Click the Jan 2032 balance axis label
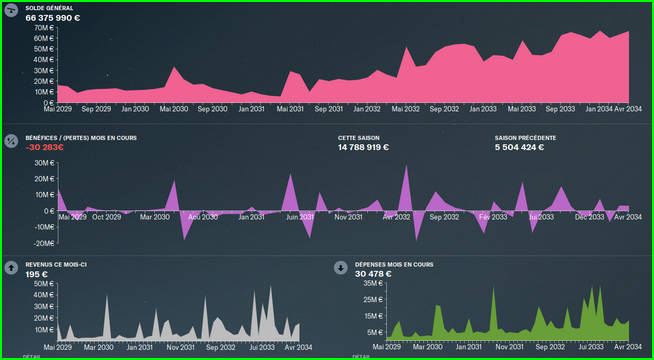This screenshot has height=360, width=654. (x=367, y=109)
